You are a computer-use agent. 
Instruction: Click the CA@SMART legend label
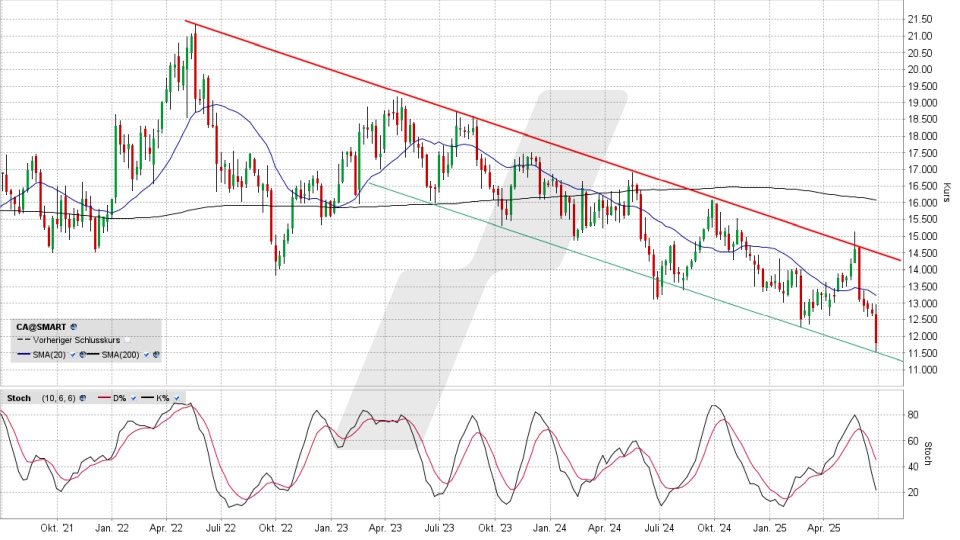click(x=41, y=327)
